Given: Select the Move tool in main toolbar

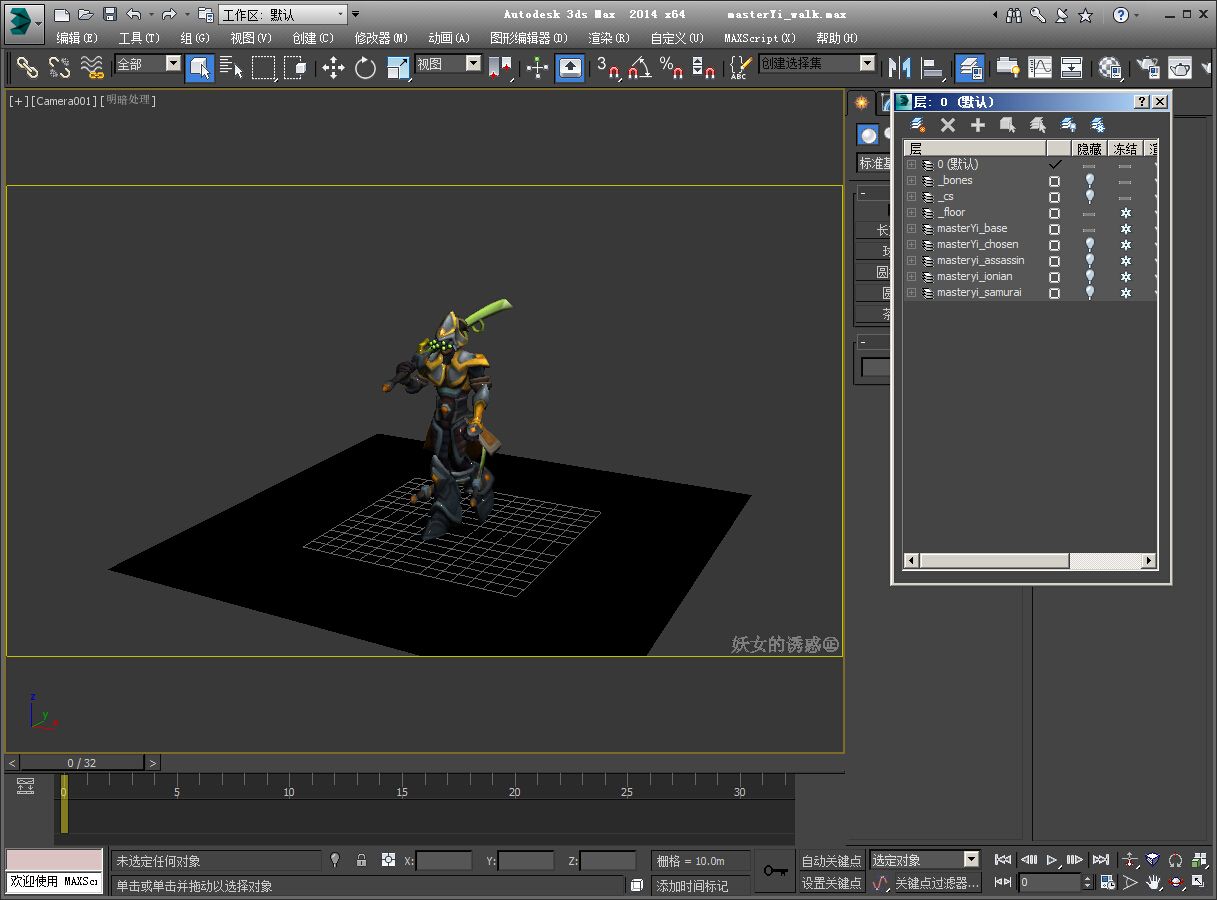Looking at the screenshot, I should click(x=333, y=68).
